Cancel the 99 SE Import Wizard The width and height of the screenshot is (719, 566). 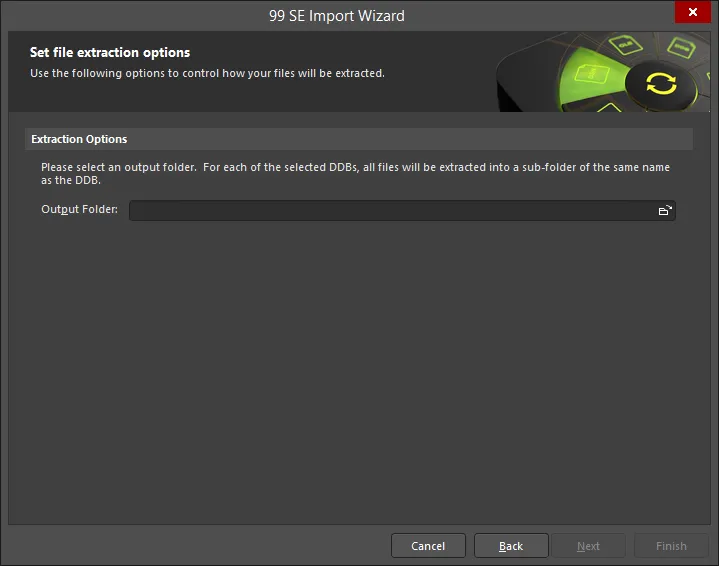pos(428,546)
